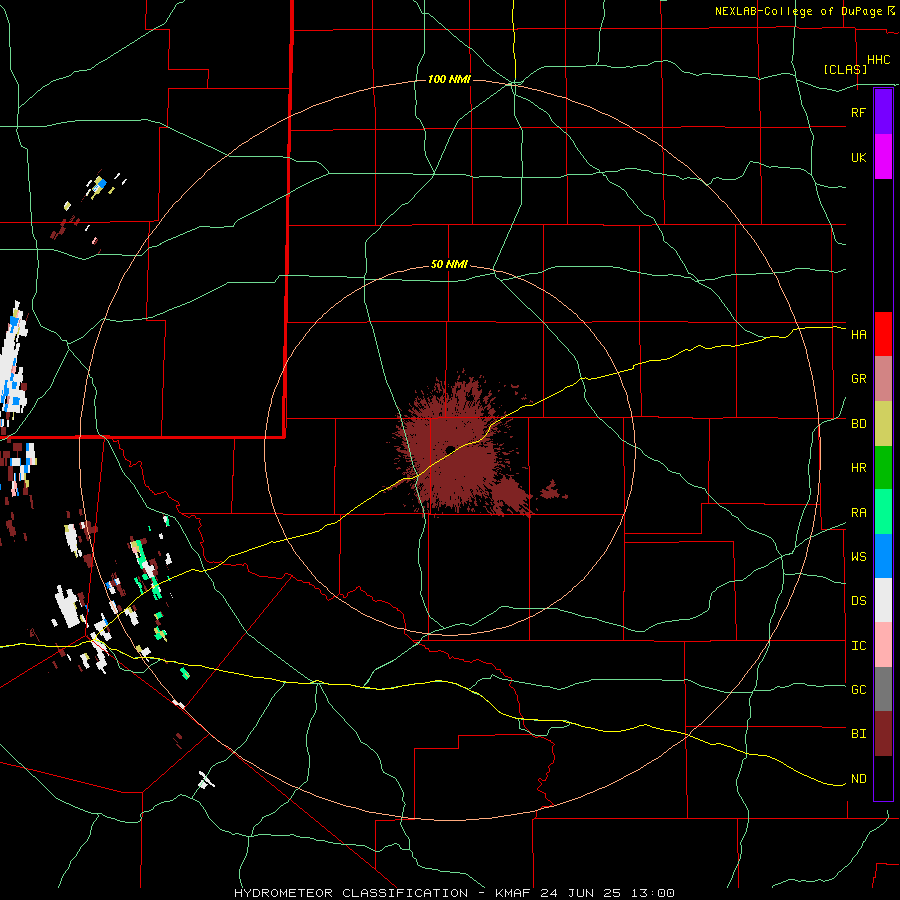Click the 'DS' legend label
Viewport: 900px width, 900px height.
point(858,601)
